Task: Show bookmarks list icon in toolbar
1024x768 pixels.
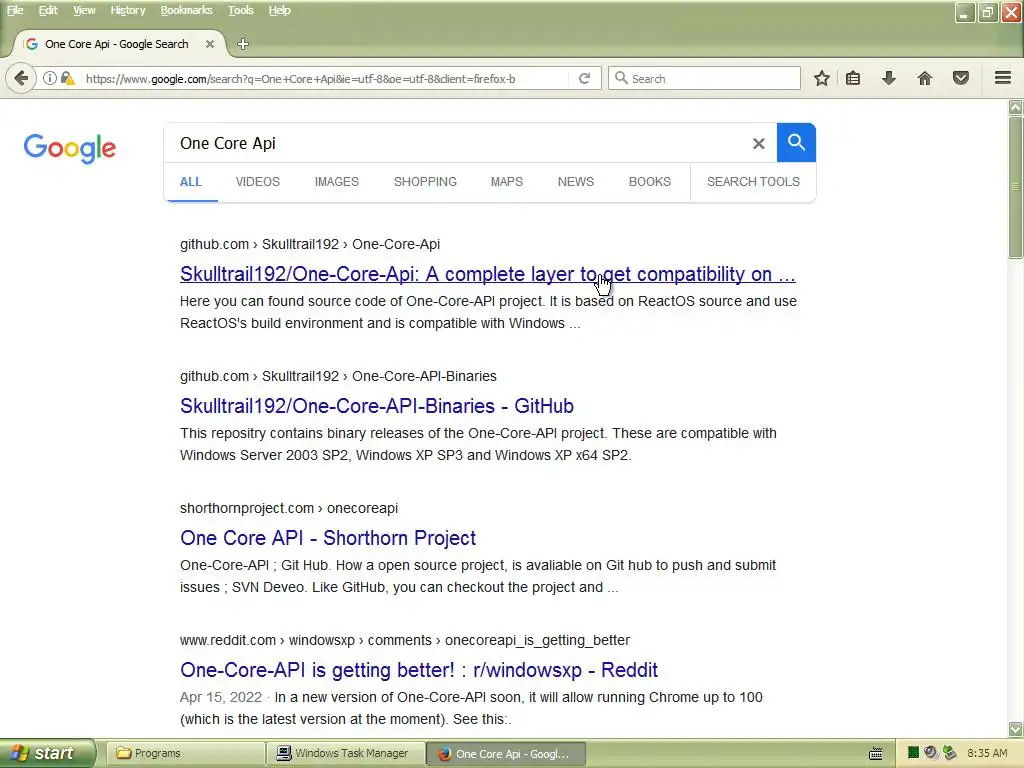Action: [x=853, y=79]
